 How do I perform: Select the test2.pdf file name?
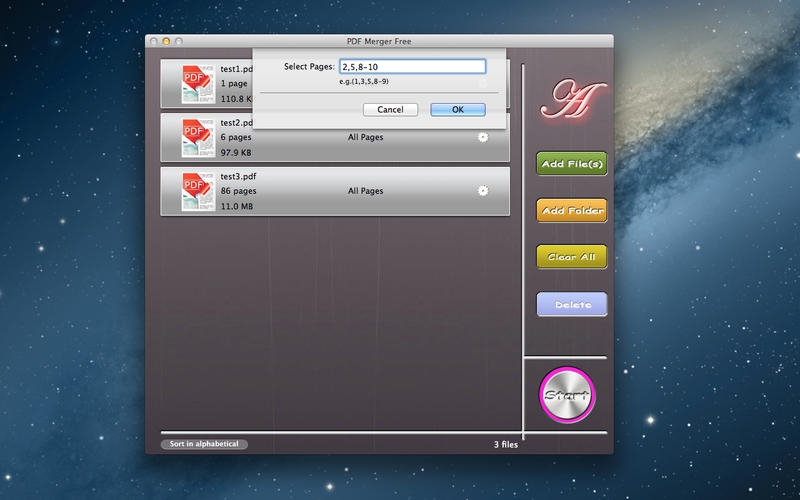point(238,123)
